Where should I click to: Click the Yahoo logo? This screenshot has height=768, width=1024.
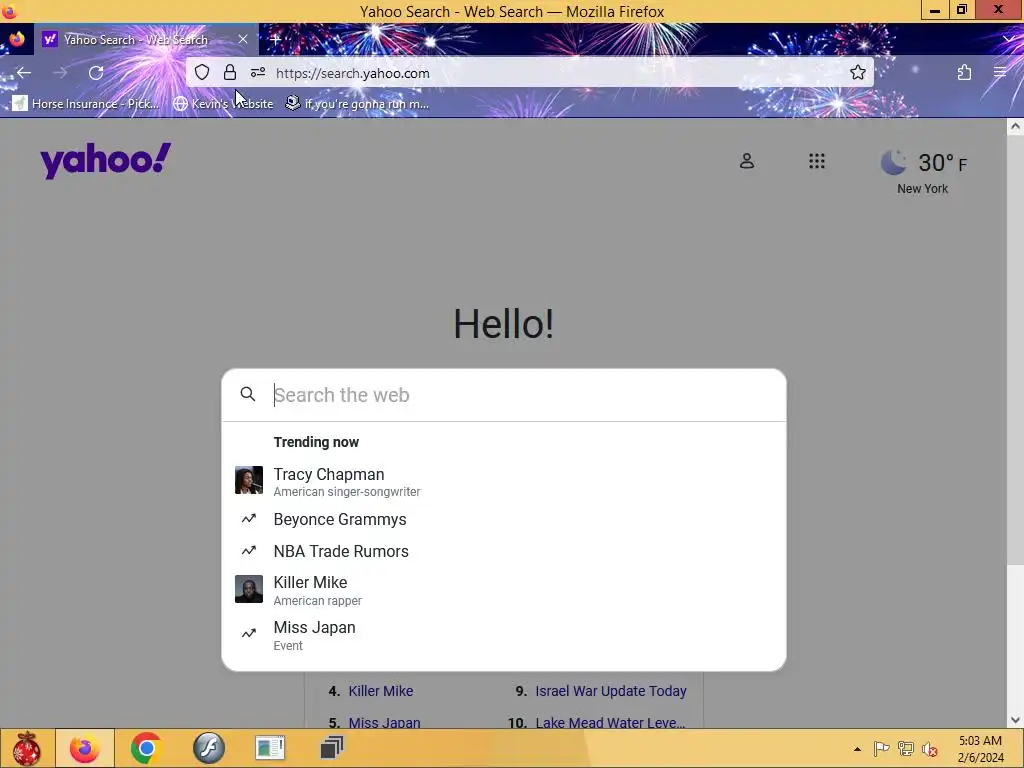[x=106, y=161]
